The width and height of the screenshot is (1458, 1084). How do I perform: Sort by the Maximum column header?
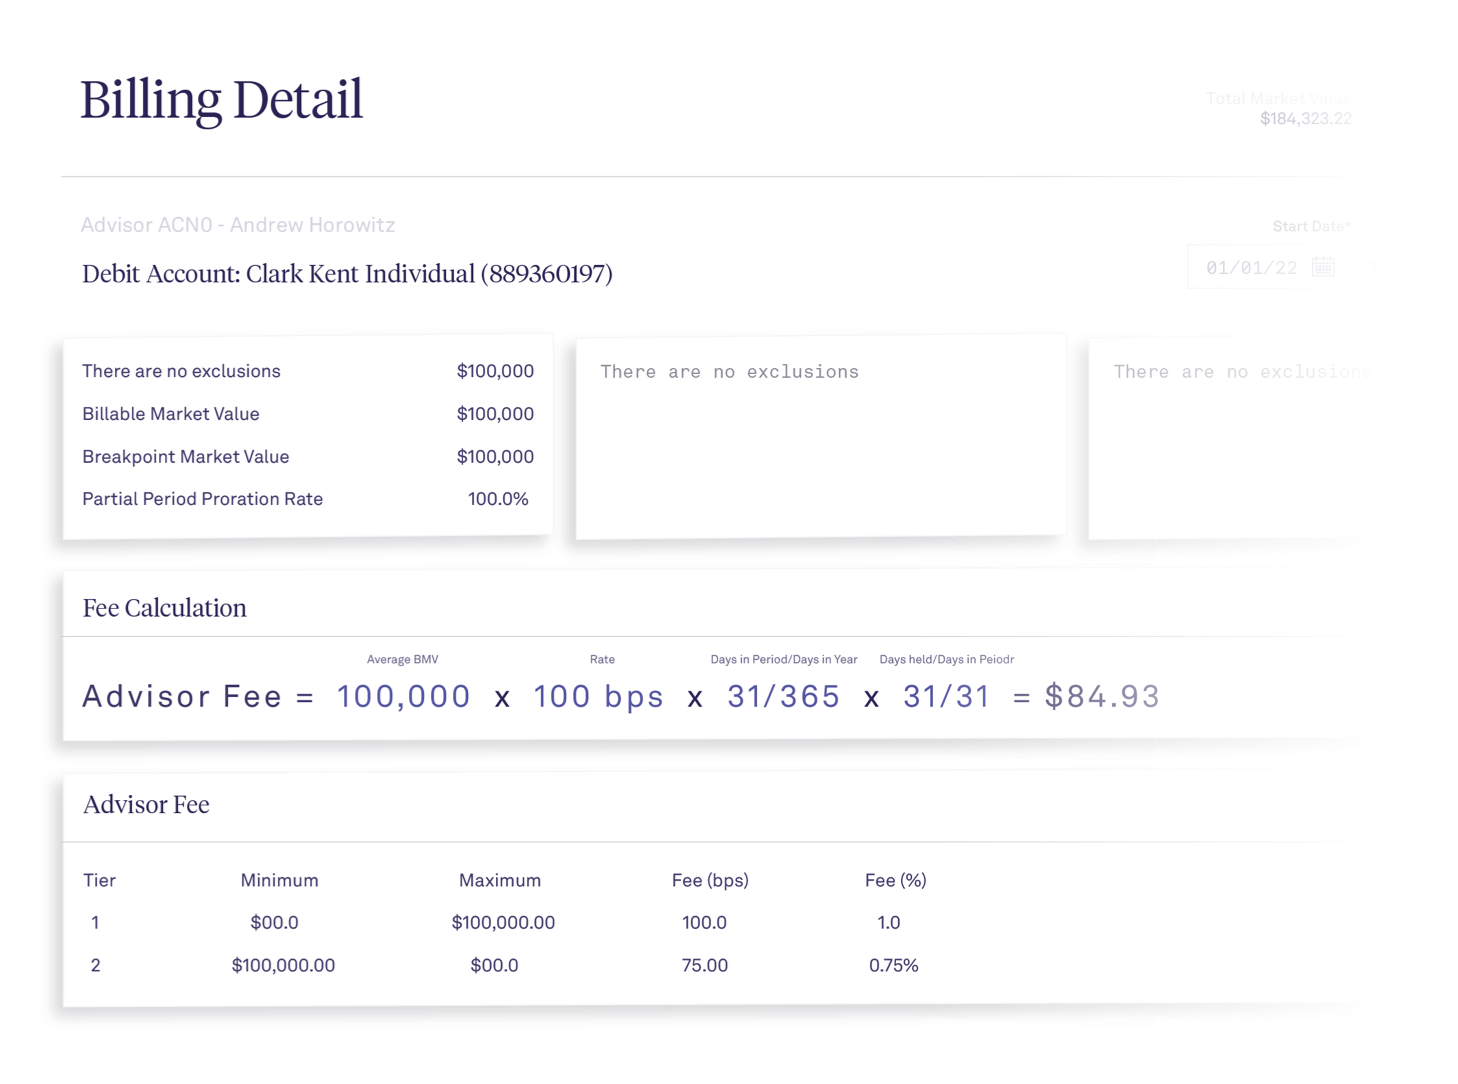coord(500,881)
